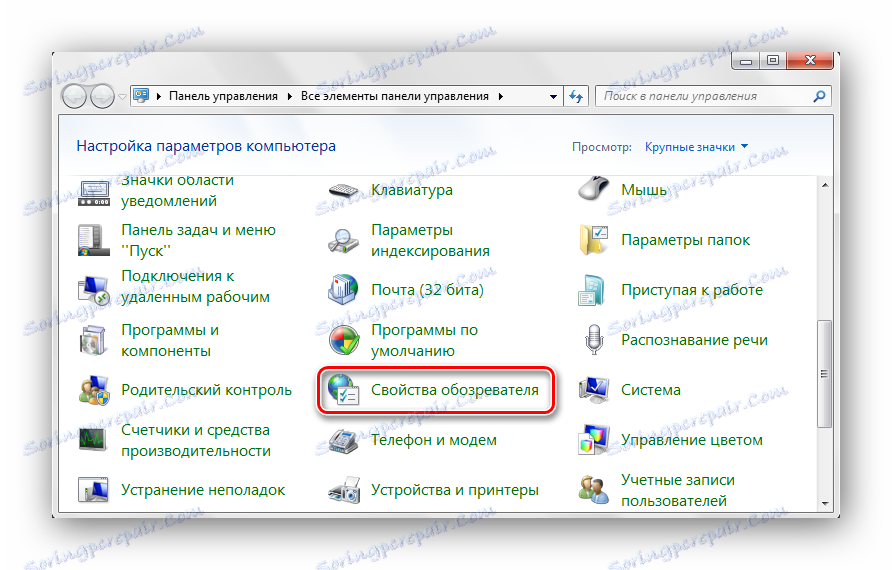Click the Devices and Printers (Устройства и принтеры) icon
Screen dimensions: 892x570
(x=344, y=490)
